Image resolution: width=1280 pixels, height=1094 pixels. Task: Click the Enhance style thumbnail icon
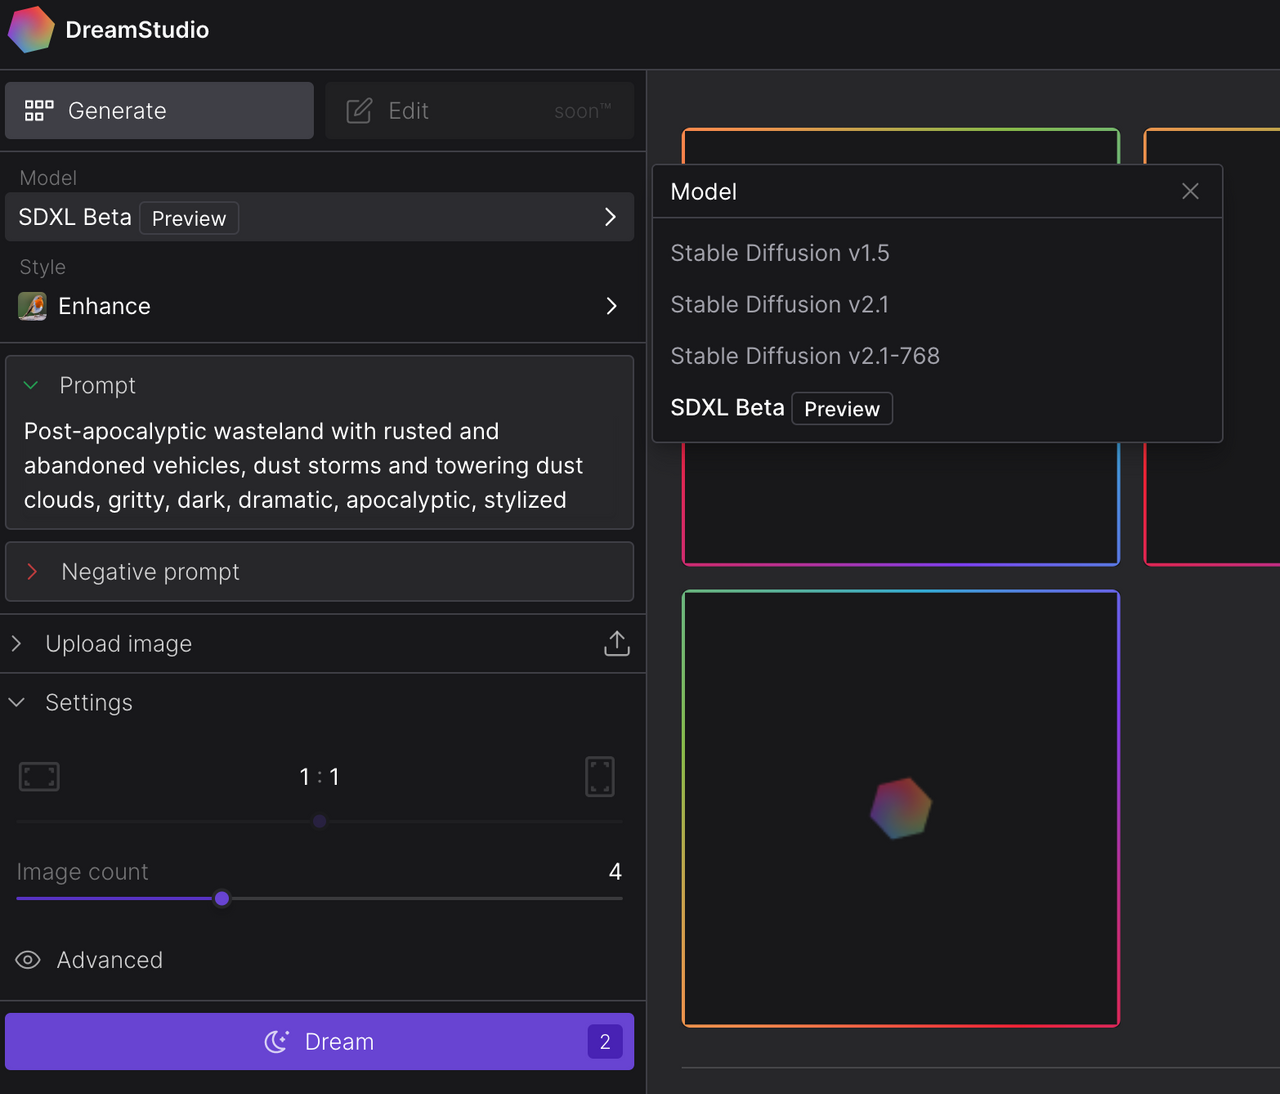[33, 306]
